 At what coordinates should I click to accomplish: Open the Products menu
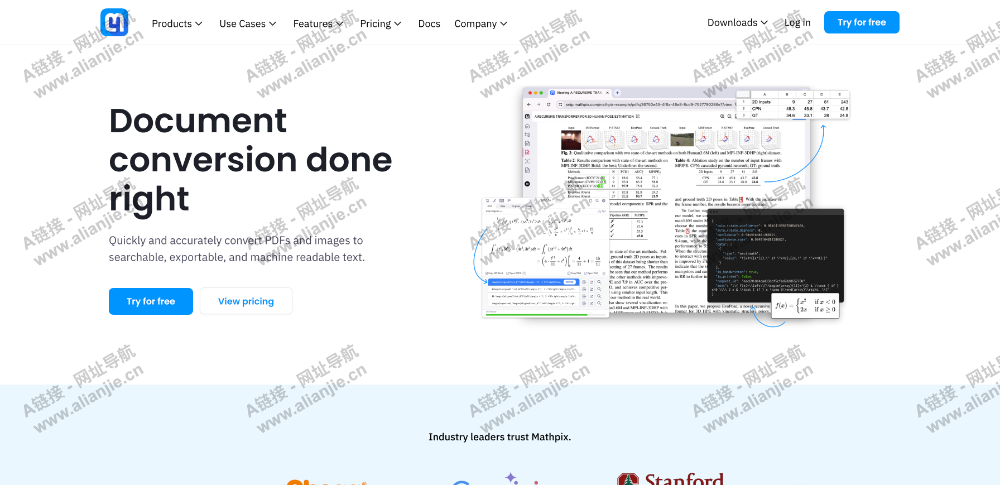[x=177, y=24]
